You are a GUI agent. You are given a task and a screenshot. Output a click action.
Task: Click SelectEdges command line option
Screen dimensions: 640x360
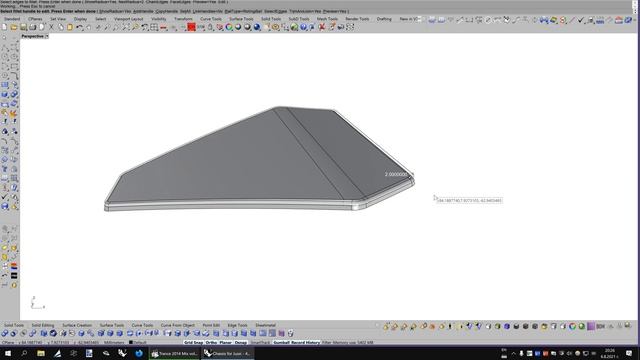[x=276, y=11]
